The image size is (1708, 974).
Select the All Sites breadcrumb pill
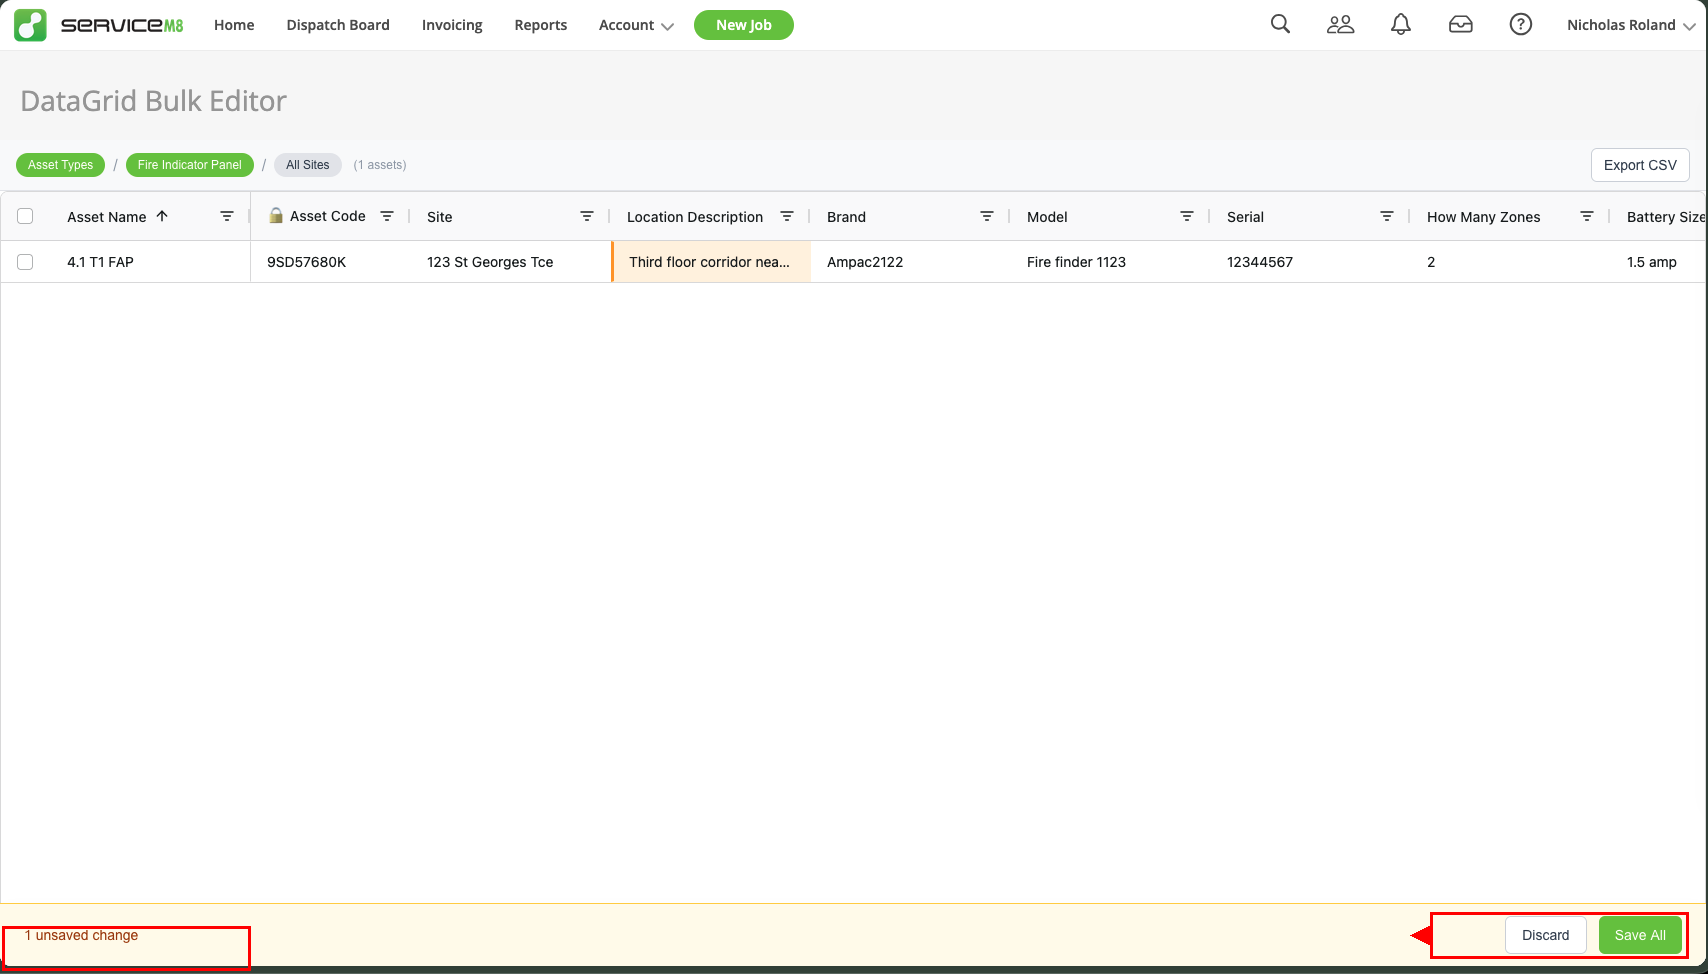[307, 164]
